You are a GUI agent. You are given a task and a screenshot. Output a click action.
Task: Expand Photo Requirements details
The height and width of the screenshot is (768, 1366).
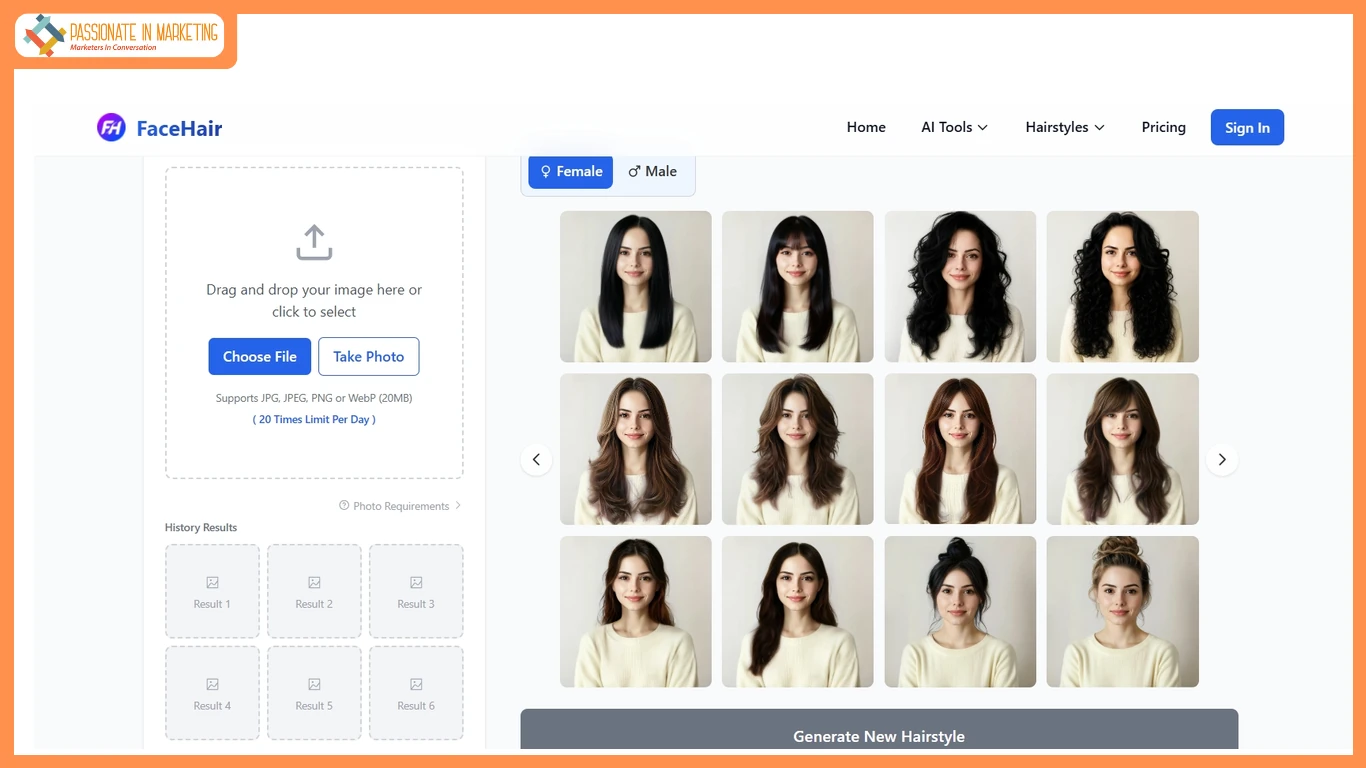(401, 506)
